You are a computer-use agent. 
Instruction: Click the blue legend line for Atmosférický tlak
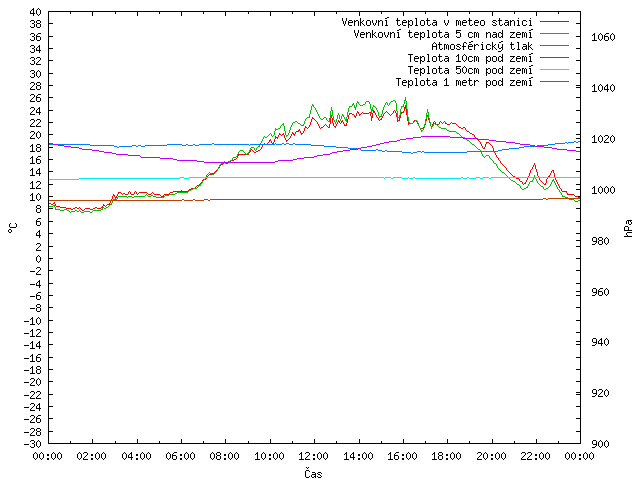pyautogui.click(x=554, y=46)
